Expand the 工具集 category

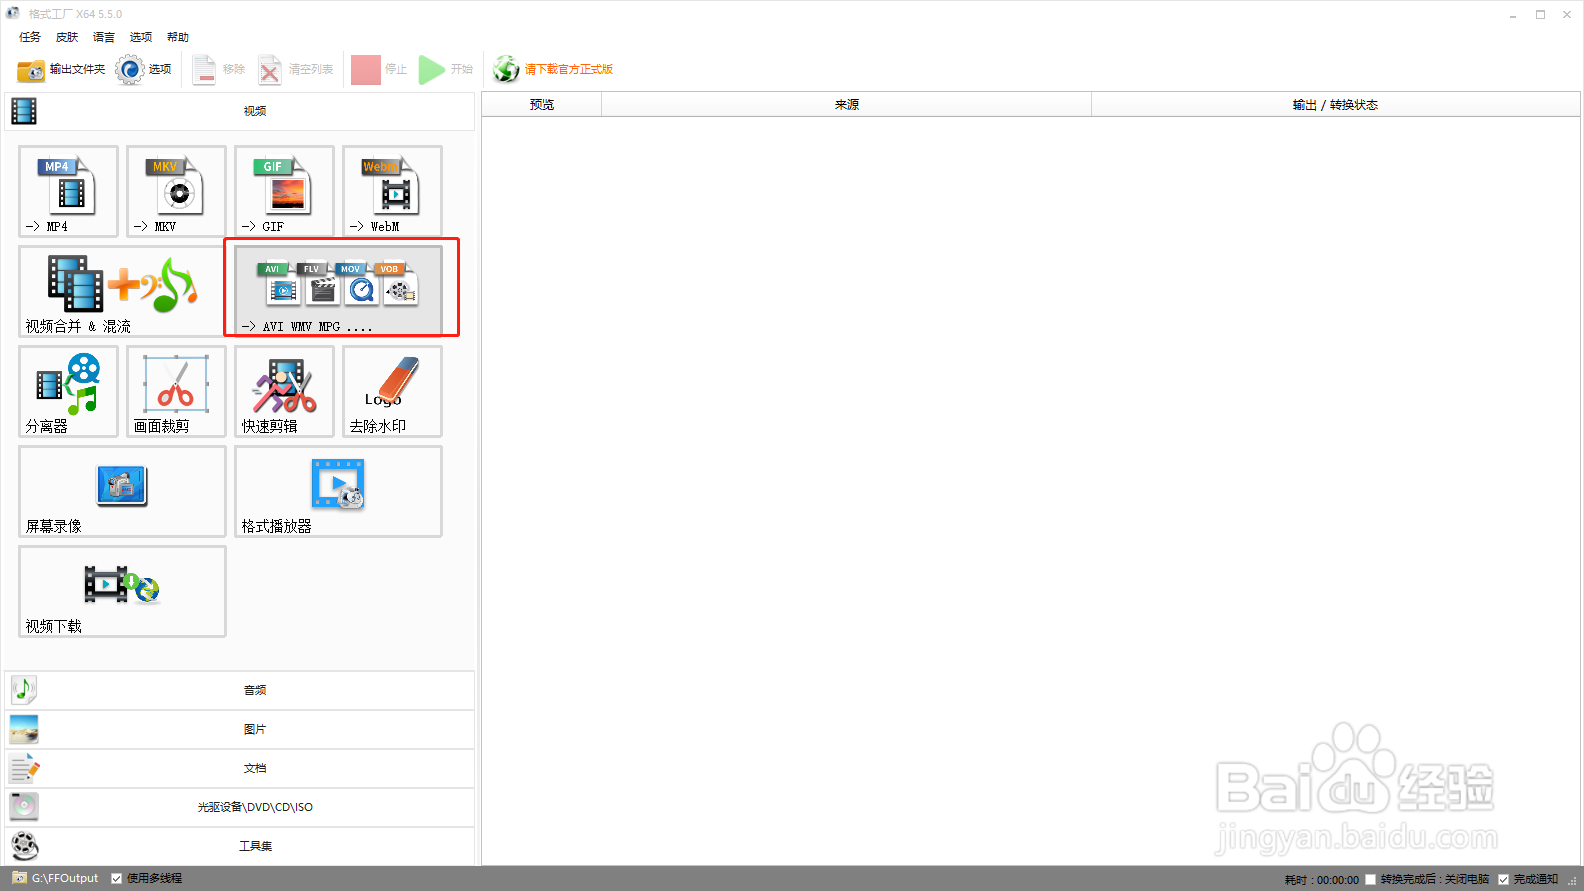(x=240, y=846)
